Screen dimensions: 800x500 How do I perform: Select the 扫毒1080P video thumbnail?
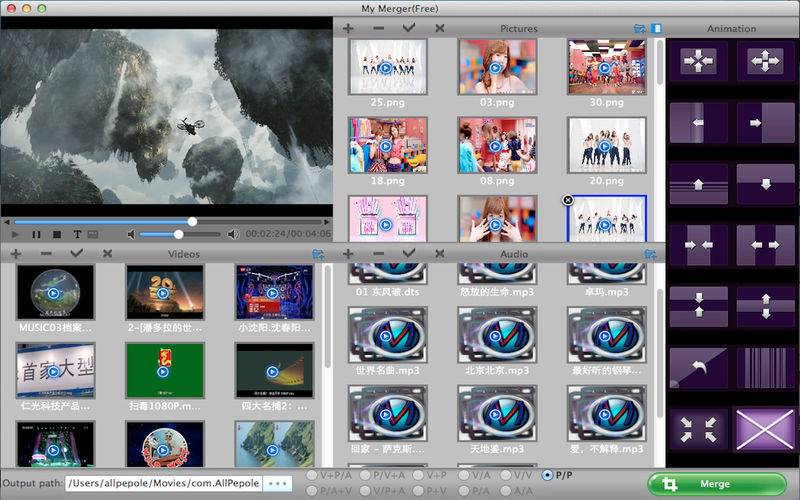(x=165, y=371)
